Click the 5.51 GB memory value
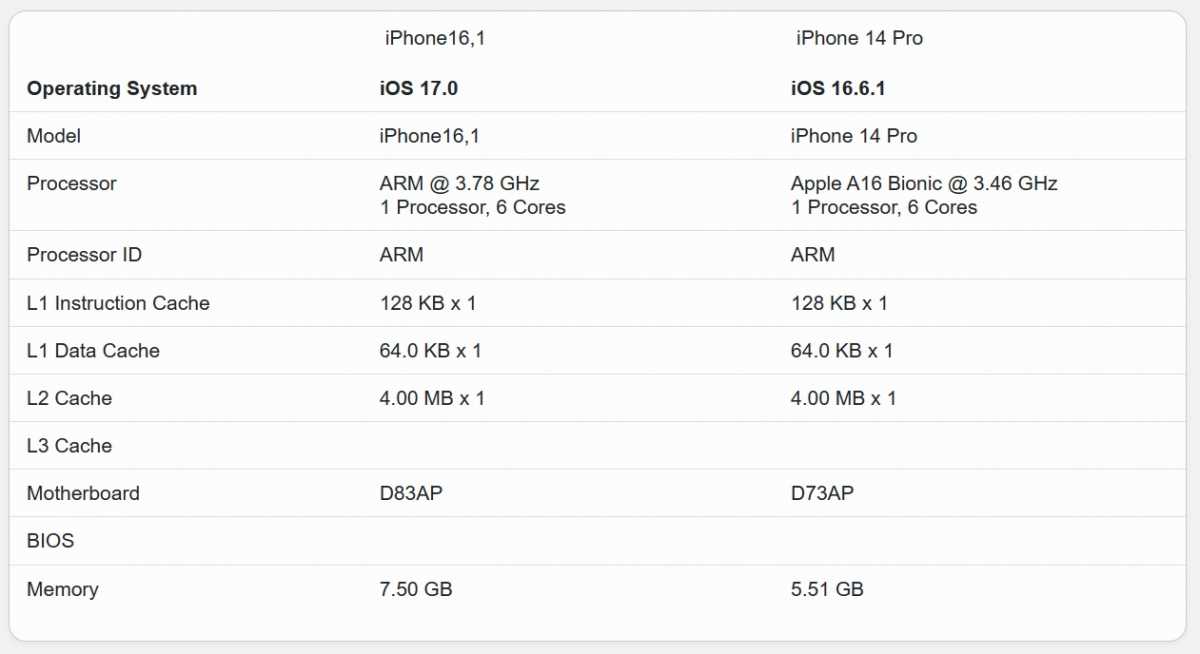 827,589
